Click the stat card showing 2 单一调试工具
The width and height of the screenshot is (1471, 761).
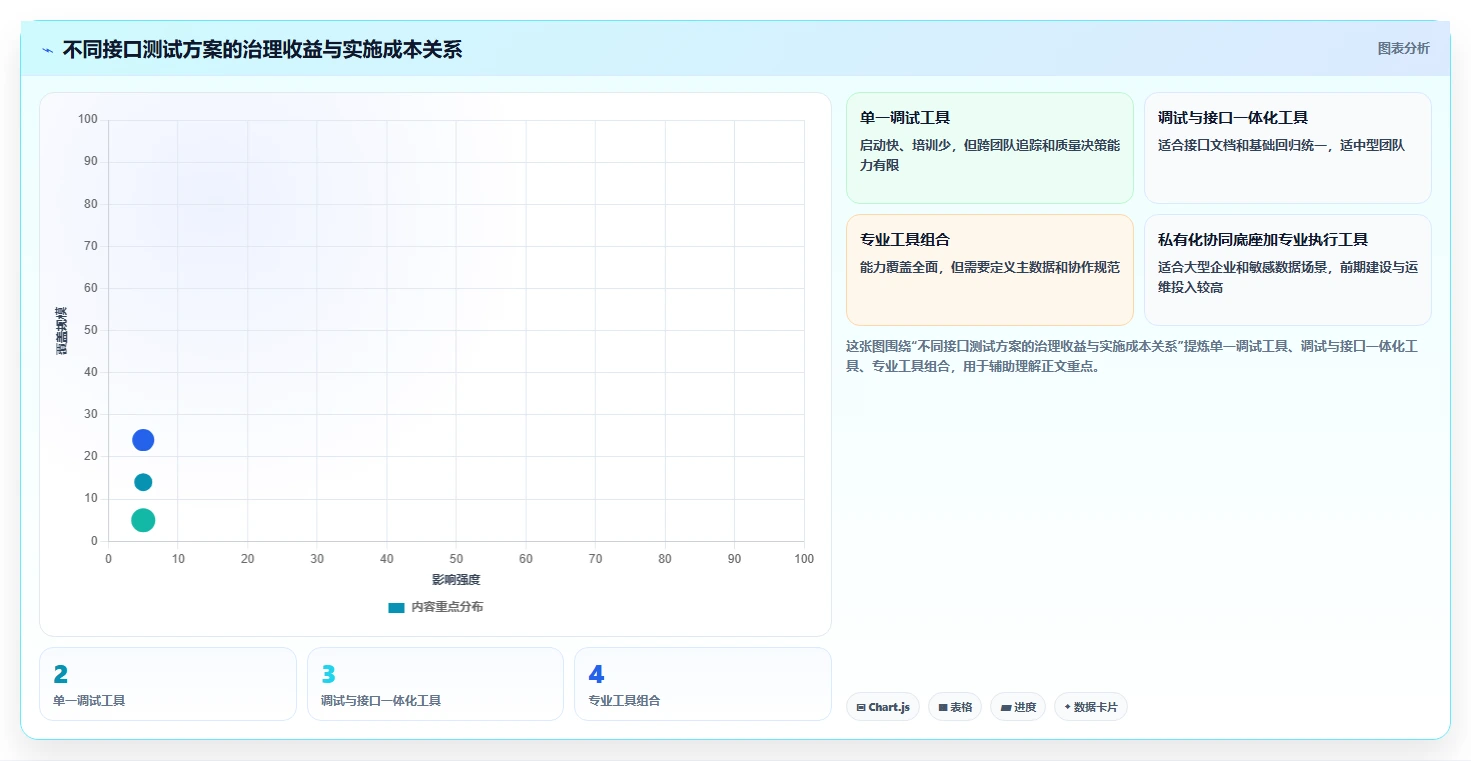click(x=168, y=684)
